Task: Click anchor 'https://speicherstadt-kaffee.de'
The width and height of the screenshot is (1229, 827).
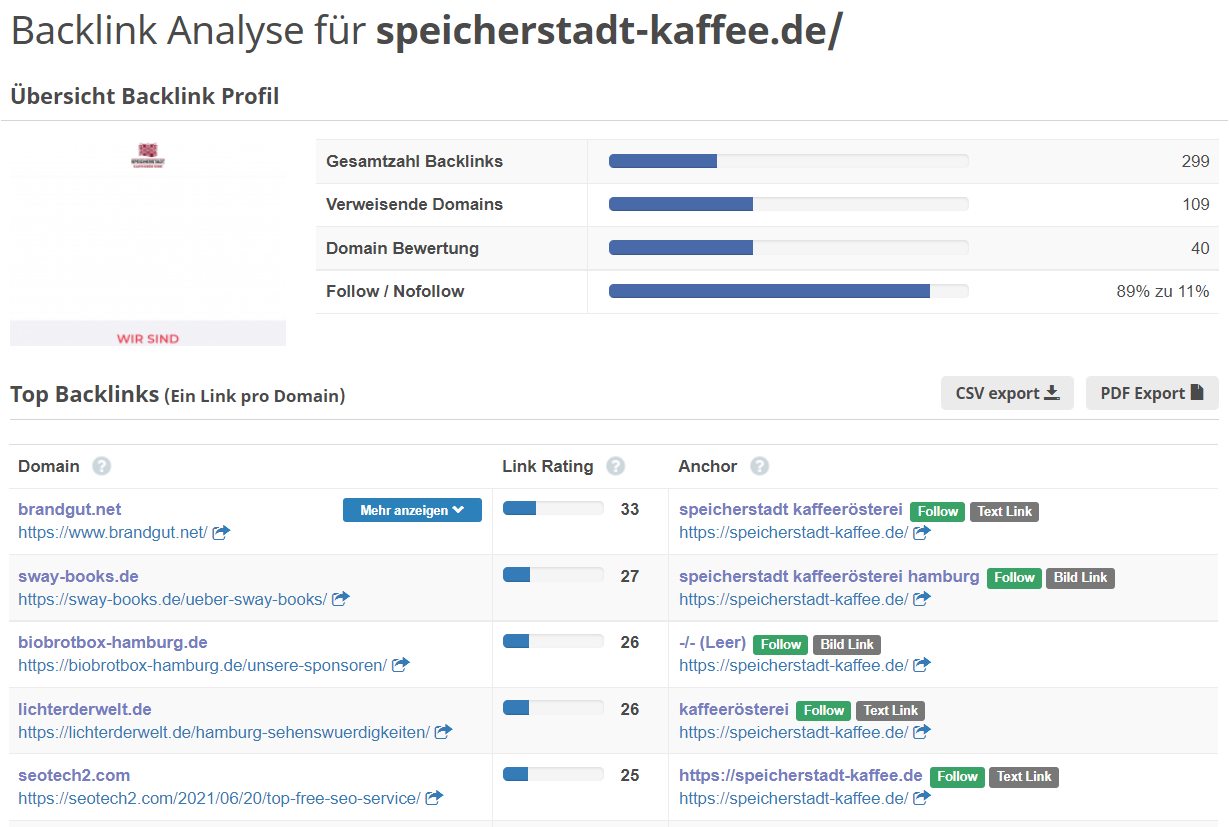Action: tap(801, 775)
